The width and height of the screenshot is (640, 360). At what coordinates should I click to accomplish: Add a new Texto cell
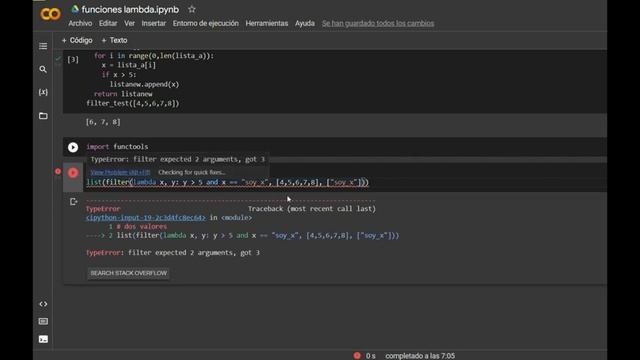coord(114,40)
